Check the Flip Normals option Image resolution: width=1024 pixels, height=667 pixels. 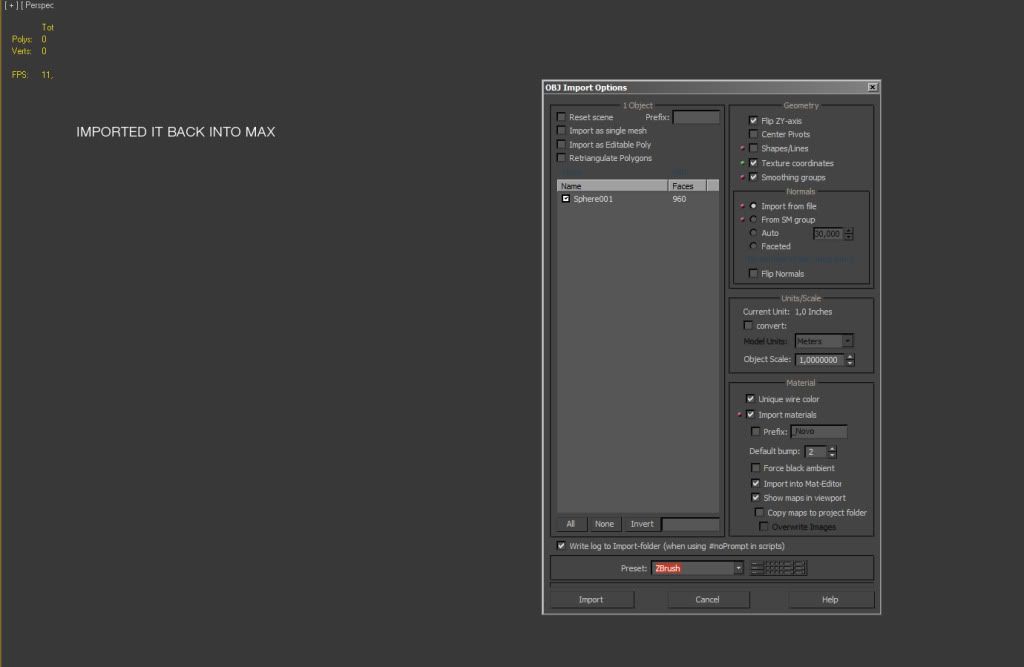[x=753, y=273]
